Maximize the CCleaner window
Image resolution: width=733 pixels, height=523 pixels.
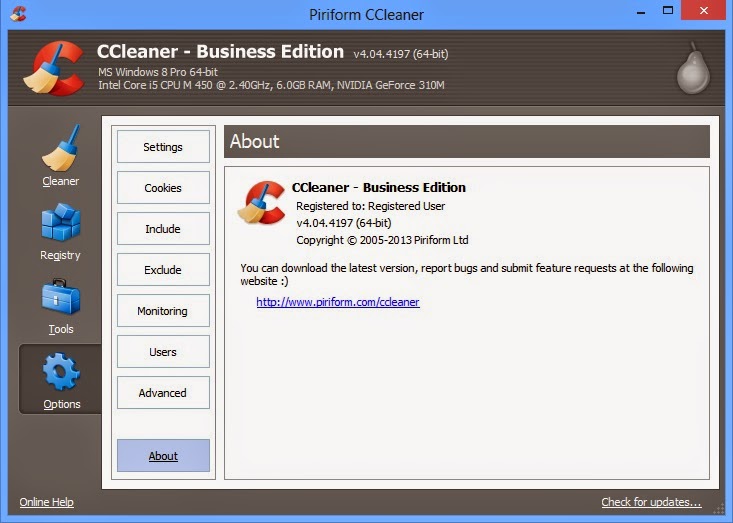pyautogui.click(x=668, y=11)
